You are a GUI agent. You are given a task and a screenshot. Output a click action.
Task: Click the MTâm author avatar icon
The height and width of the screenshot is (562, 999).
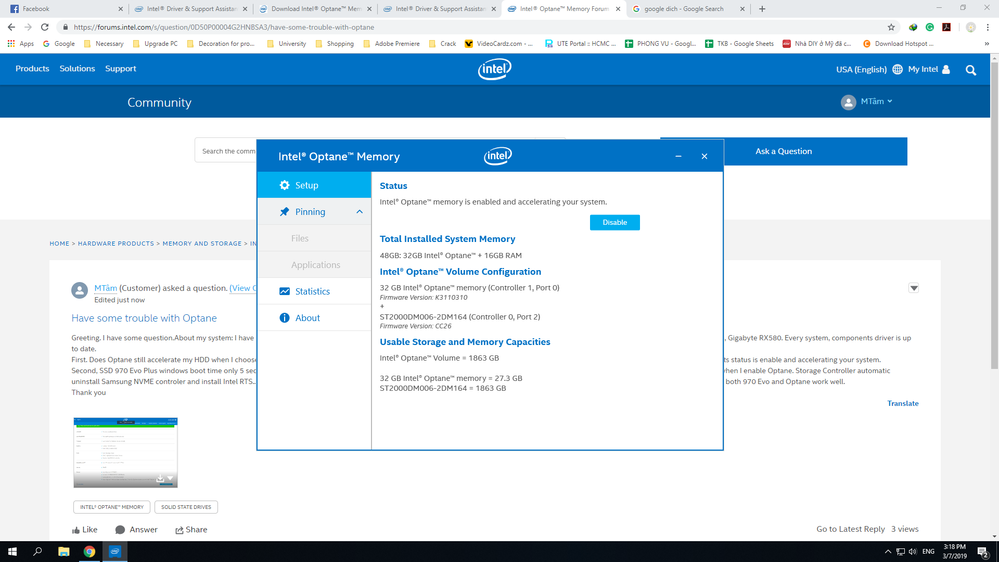tap(80, 291)
